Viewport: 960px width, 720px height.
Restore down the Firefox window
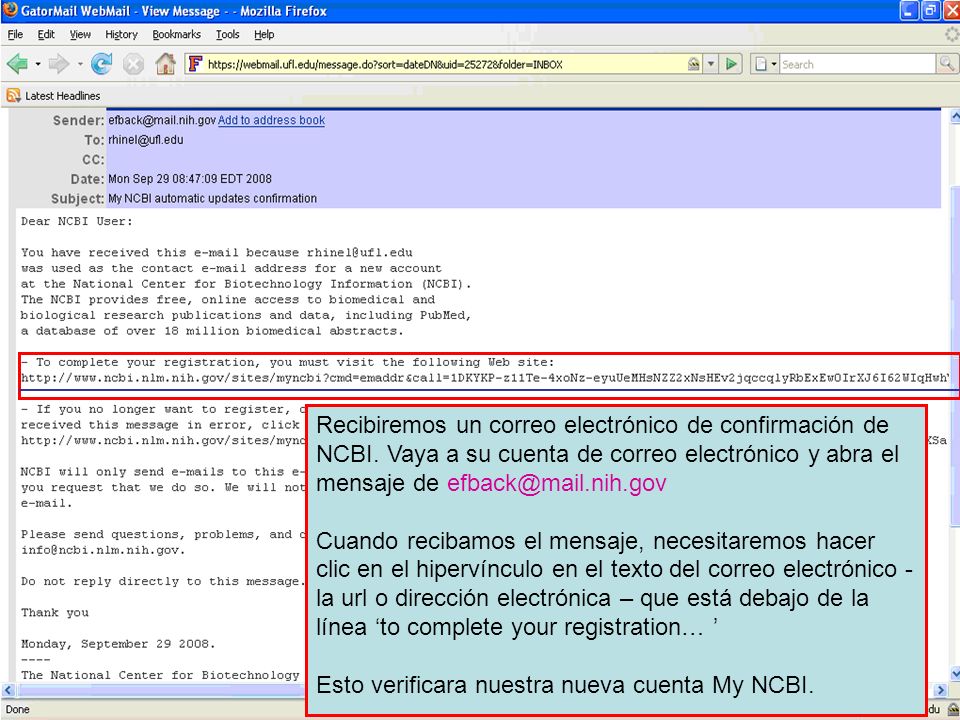coord(931,10)
